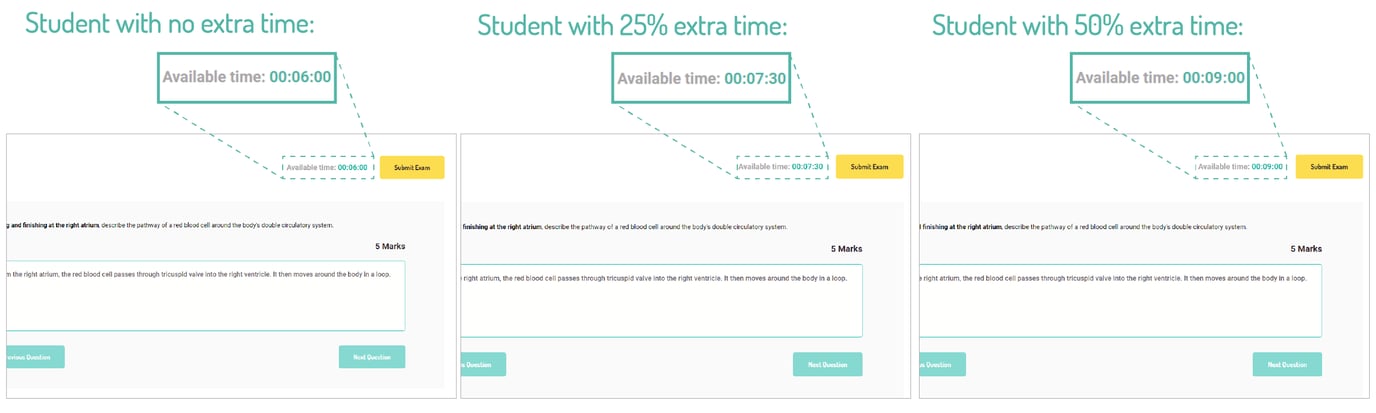Focus the answer text box in the no-extra-time panel
The image size is (1376, 413).
coord(205,297)
